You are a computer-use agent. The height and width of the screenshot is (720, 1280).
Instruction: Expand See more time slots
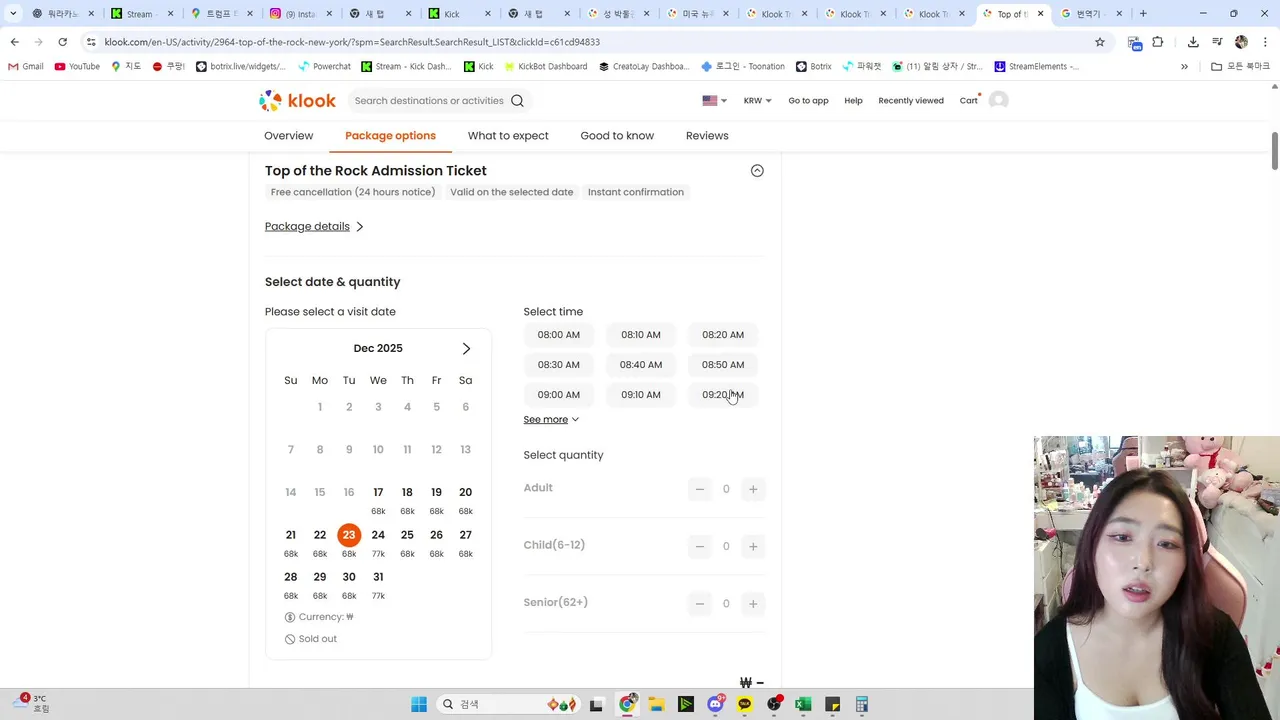(x=551, y=420)
